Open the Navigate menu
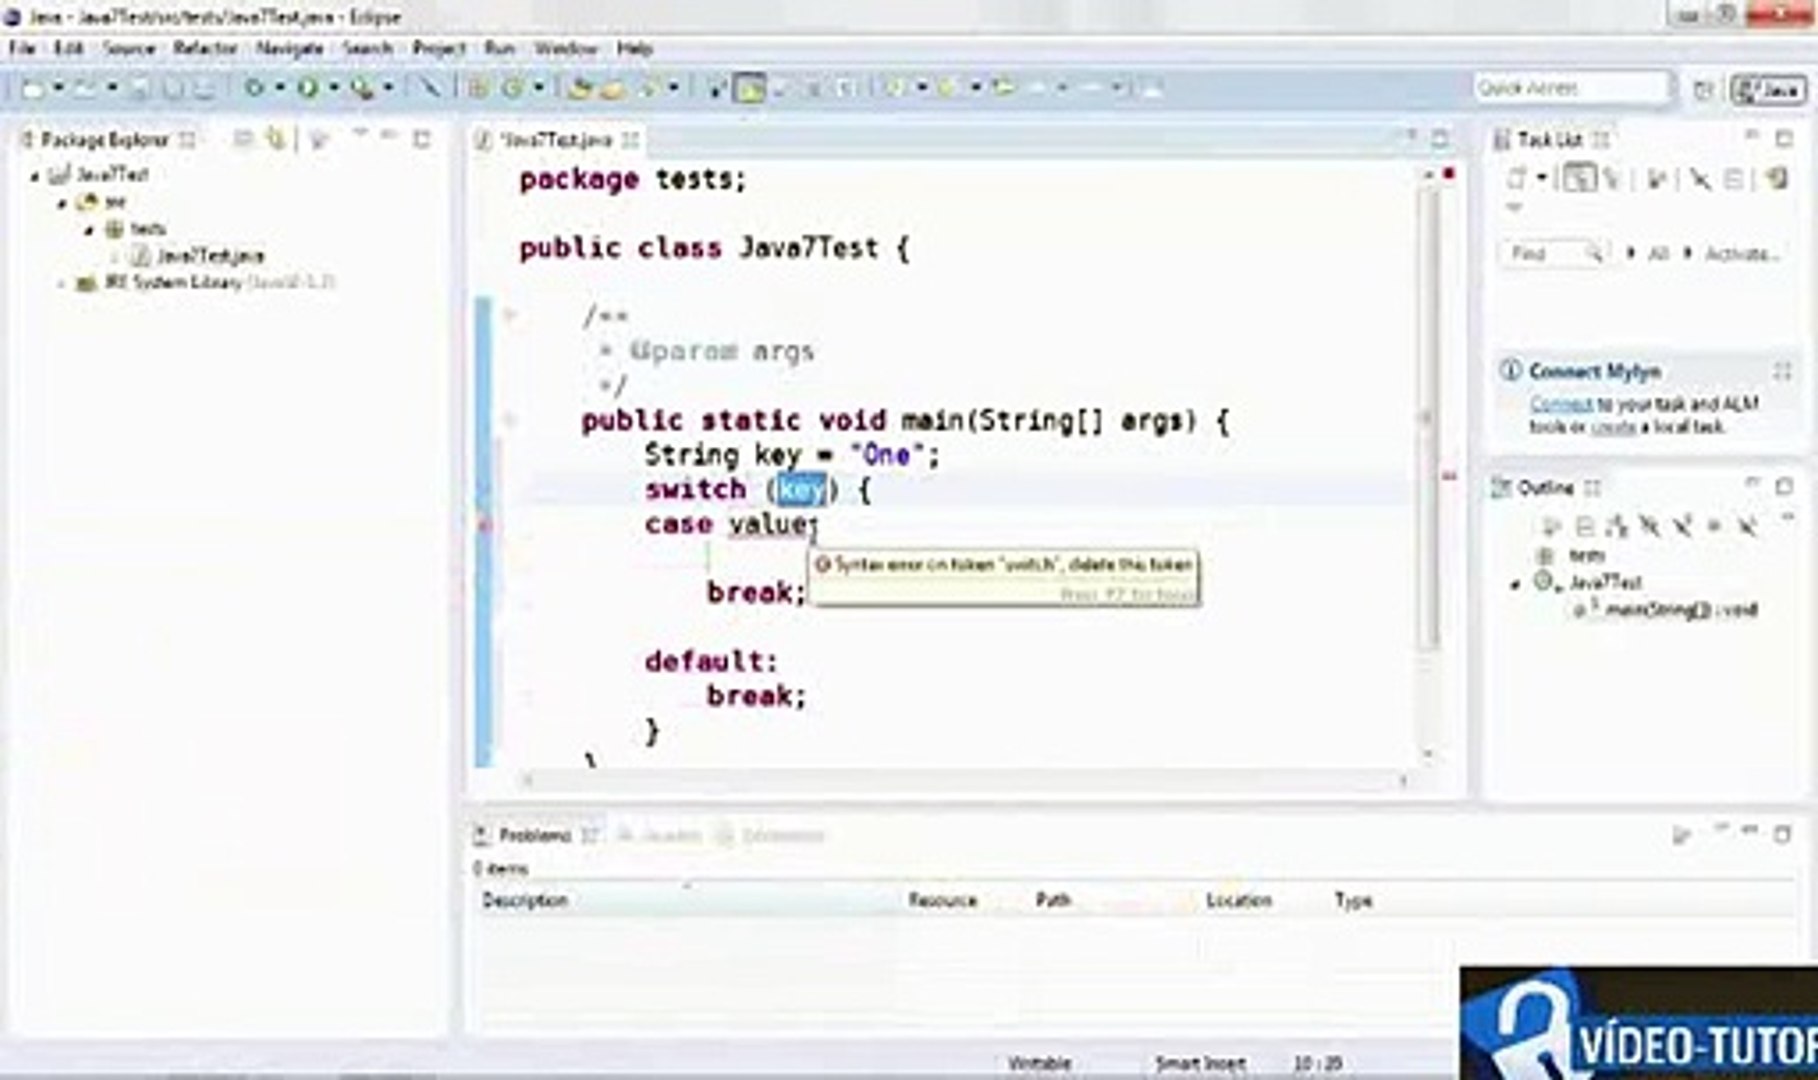The image size is (1818, 1080). [x=290, y=48]
